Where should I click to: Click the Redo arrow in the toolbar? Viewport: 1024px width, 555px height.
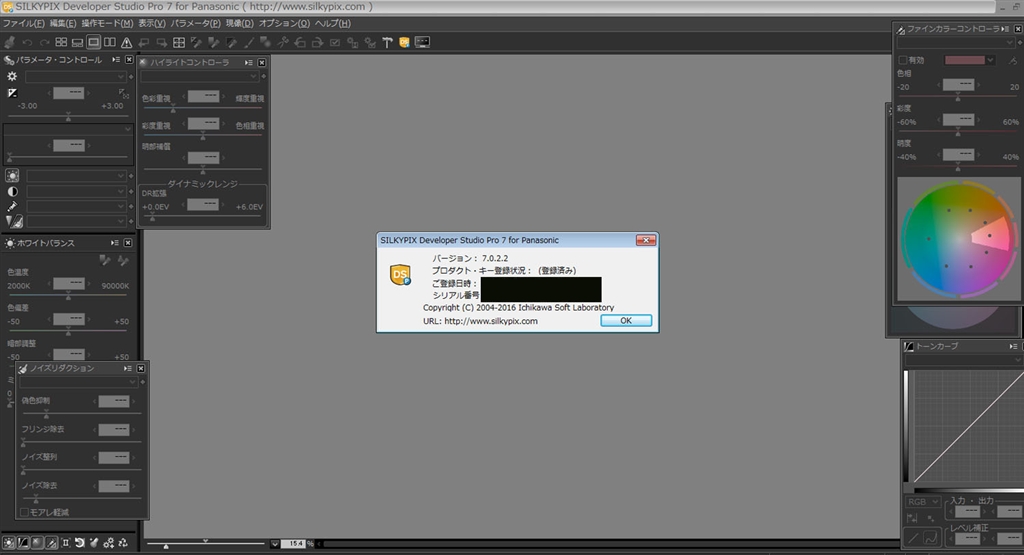[44, 42]
